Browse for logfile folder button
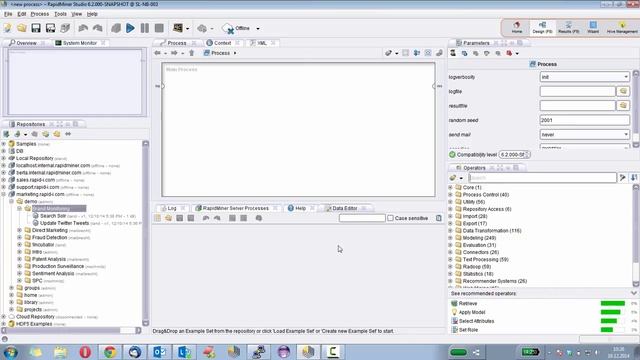The width and height of the screenshot is (640, 360). tap(623, 91)
